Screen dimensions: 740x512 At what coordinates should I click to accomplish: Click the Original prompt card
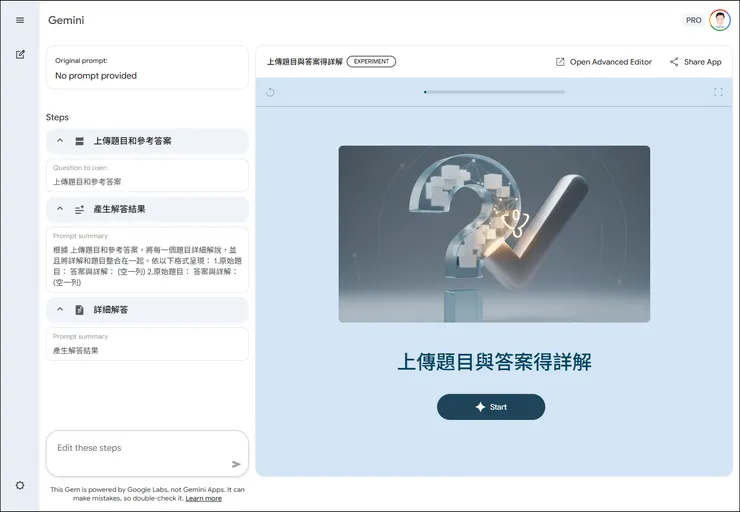[147, 67]
